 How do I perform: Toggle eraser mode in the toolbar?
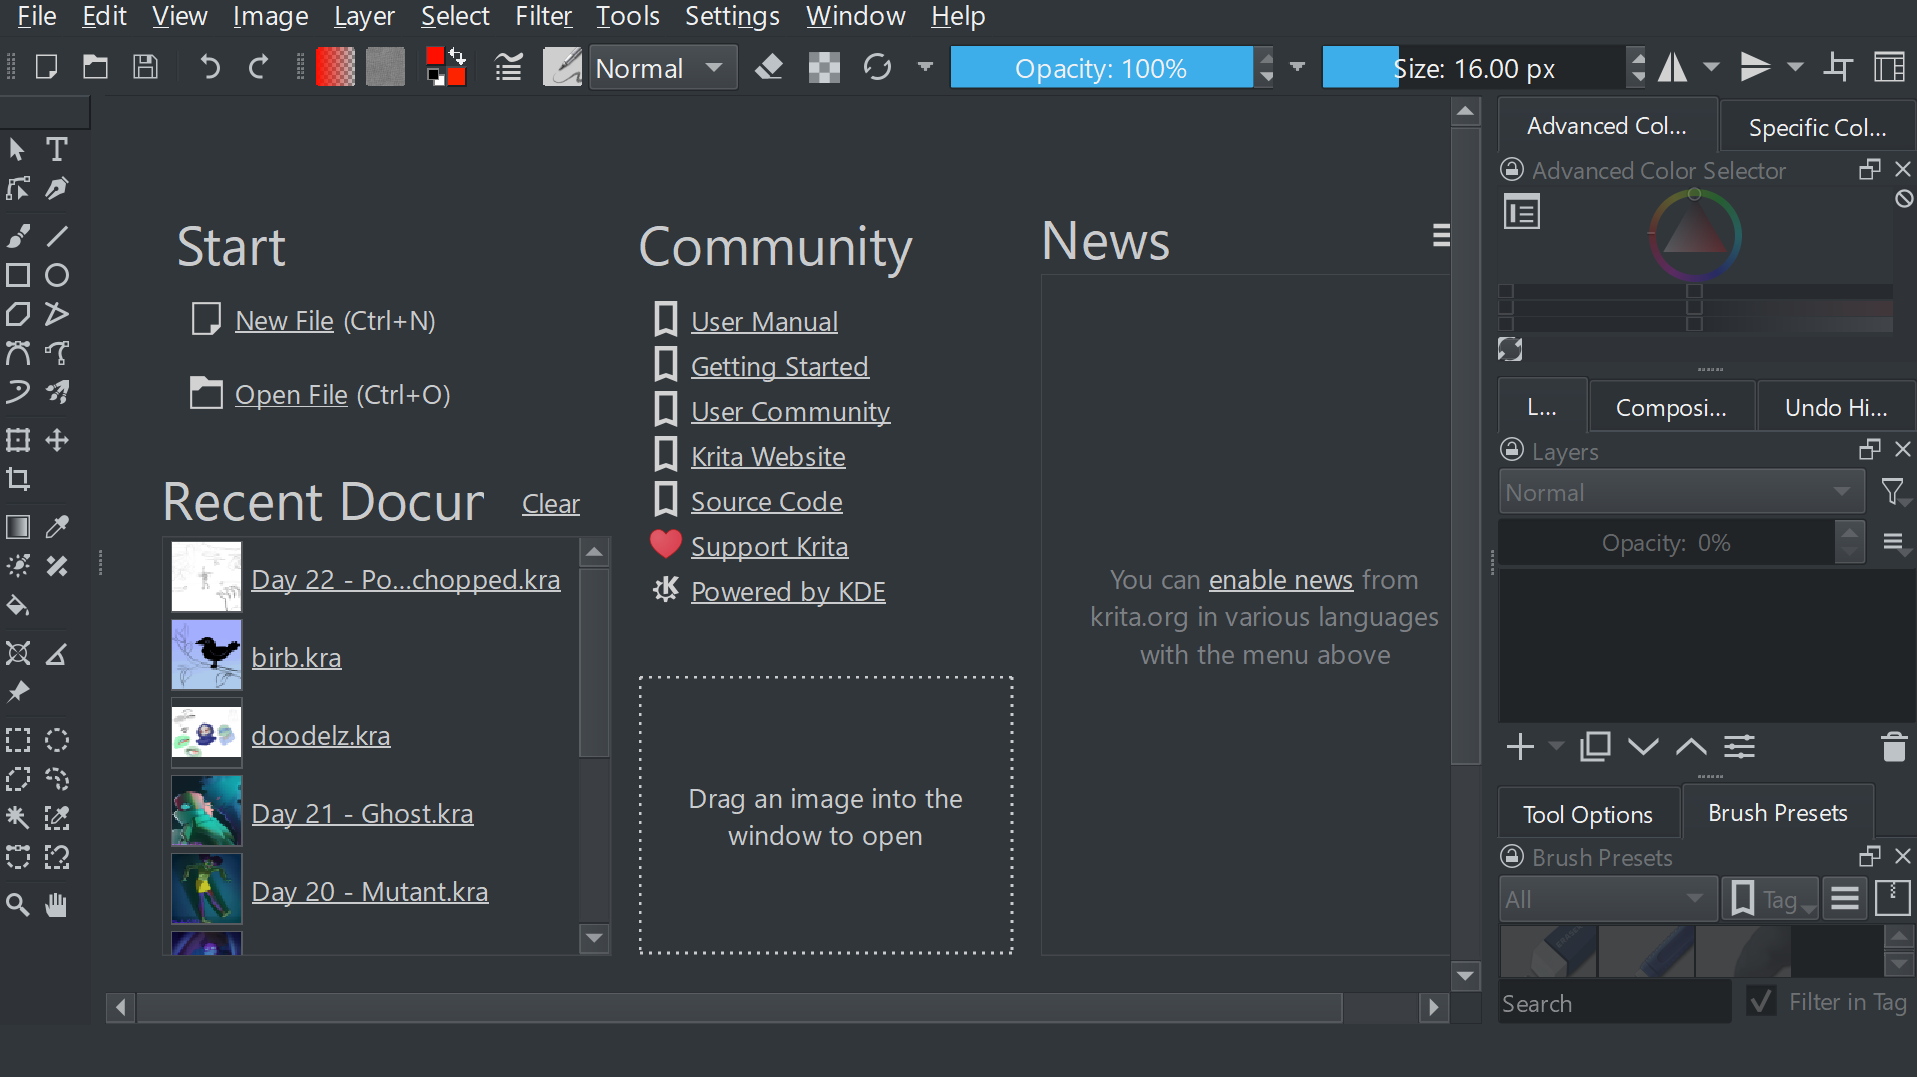pyautogui.click(x=768, y=68)
